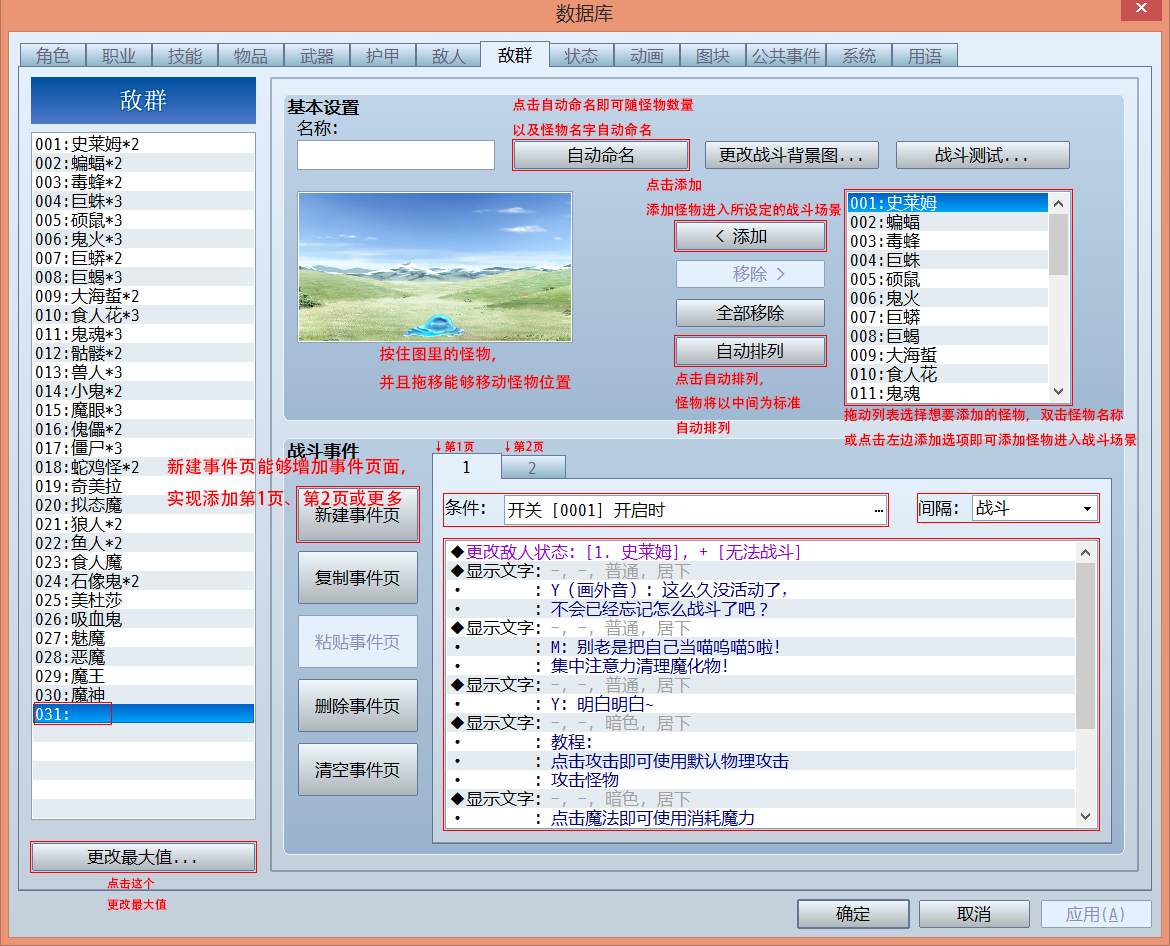Click the condition ellipsis button

coord(878,510)
